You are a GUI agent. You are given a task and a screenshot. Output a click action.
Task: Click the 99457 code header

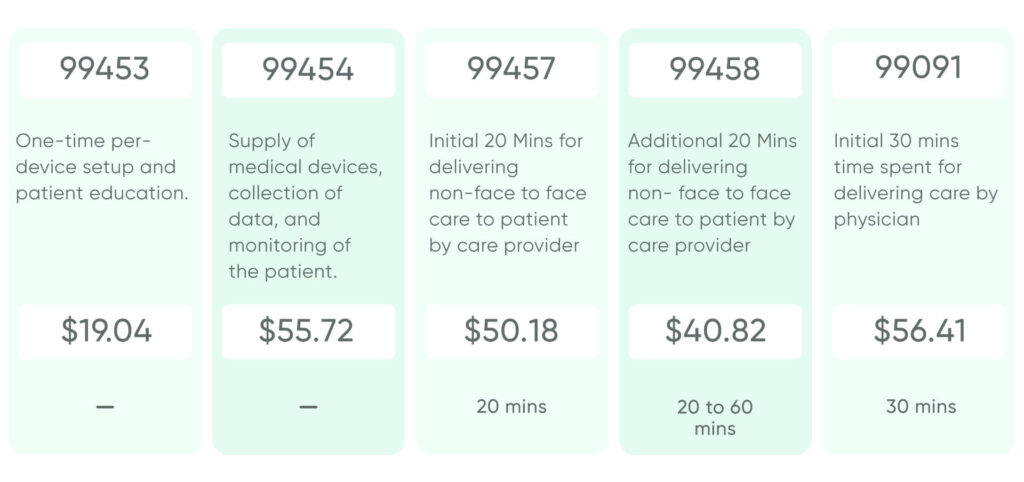click(x=511, y=69)
